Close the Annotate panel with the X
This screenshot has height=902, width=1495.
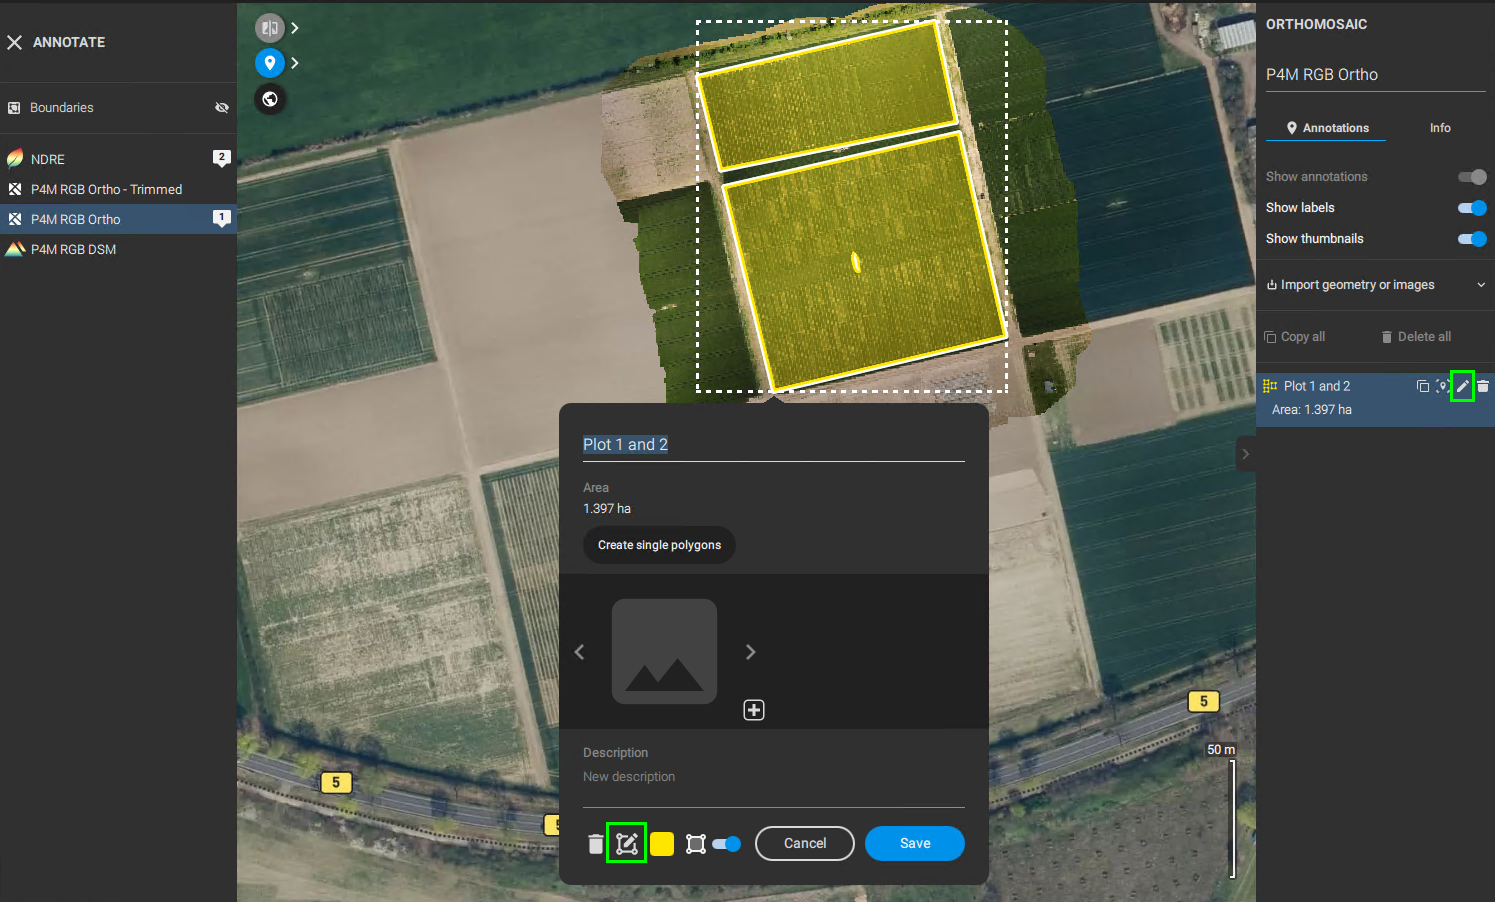(15, 42)
